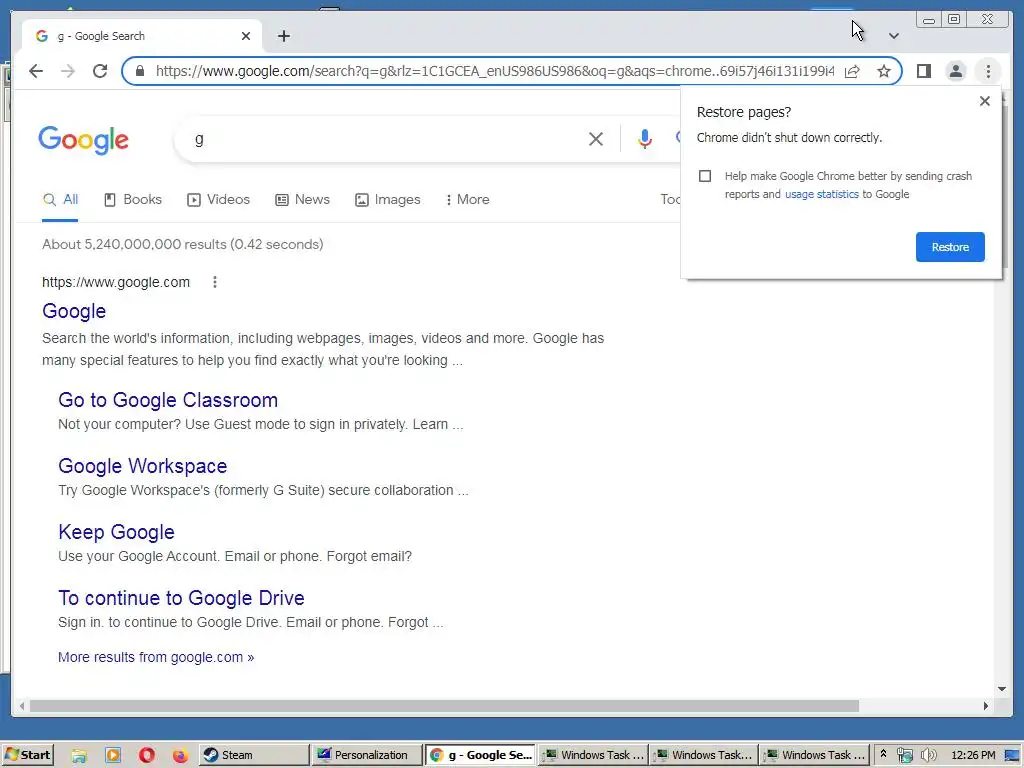
Task: Share this page using the share icon
Action: pos(852,71)
